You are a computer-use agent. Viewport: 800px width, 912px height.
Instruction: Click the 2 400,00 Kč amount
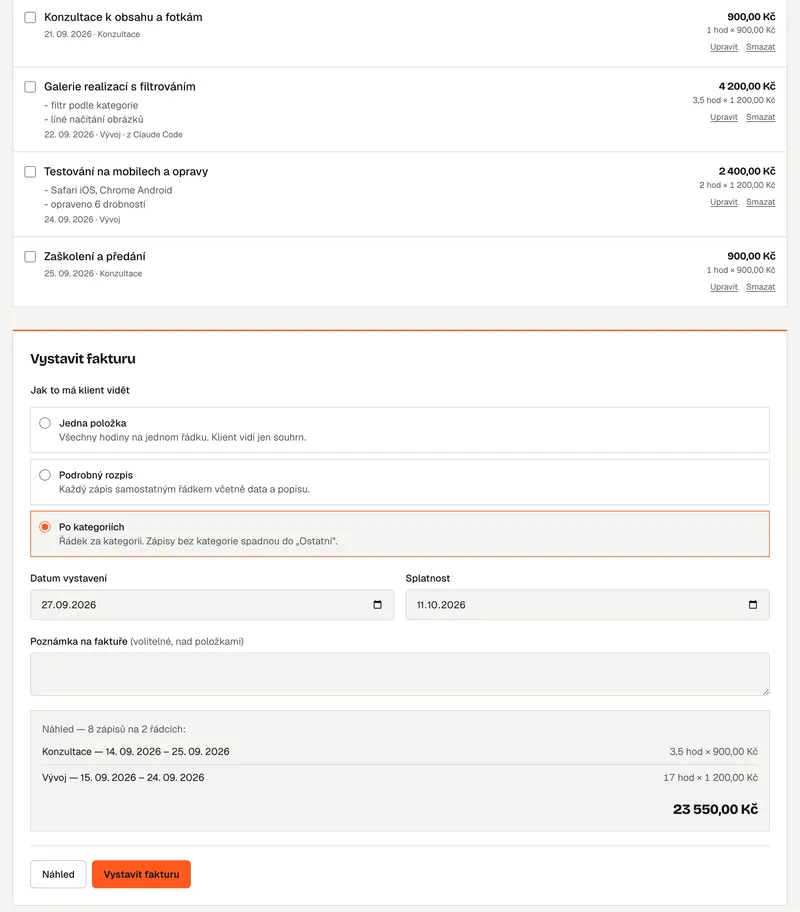pos(746,171)
